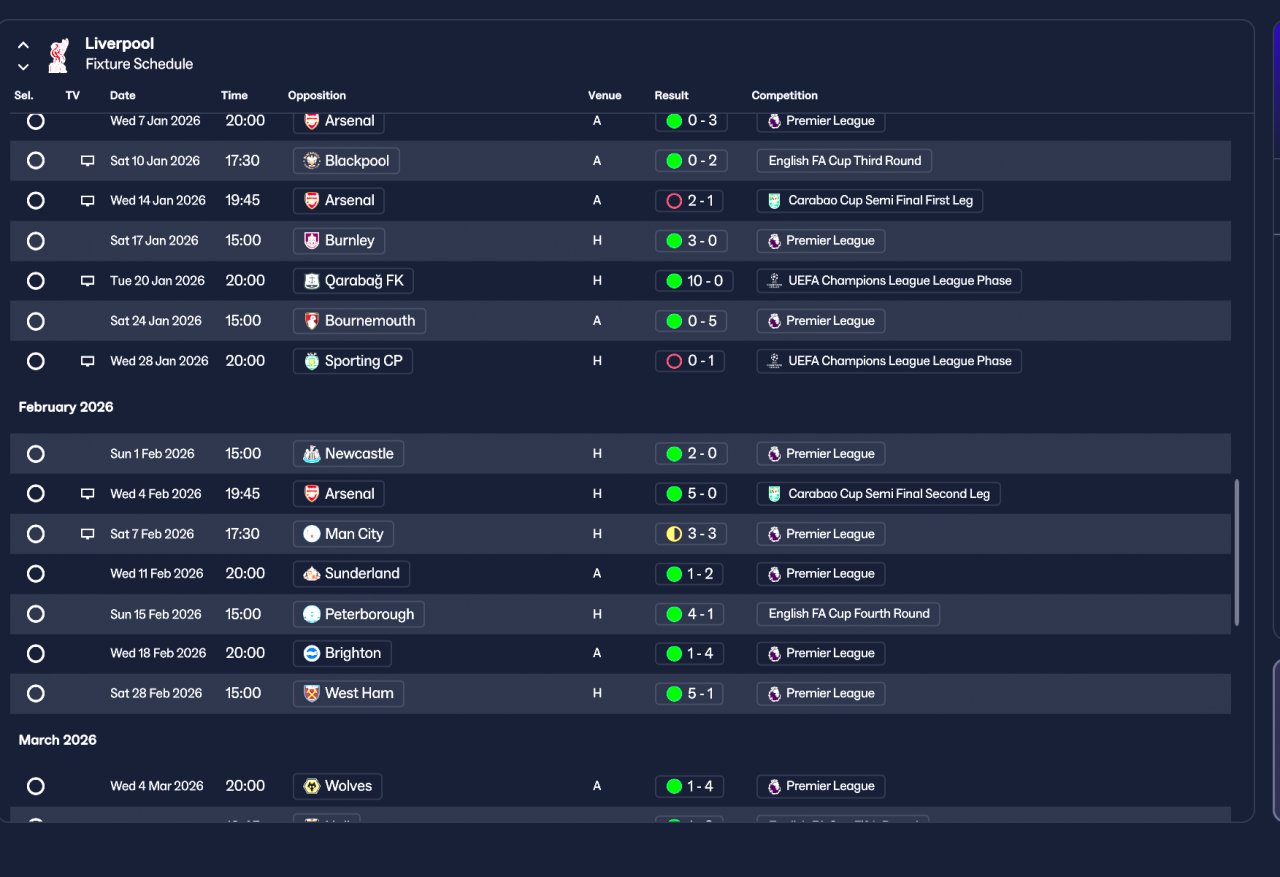Image resolution: width=1280 pixels, height=877 pixels.
Task: Sort by the Competition column header
Action: point(785,96)
